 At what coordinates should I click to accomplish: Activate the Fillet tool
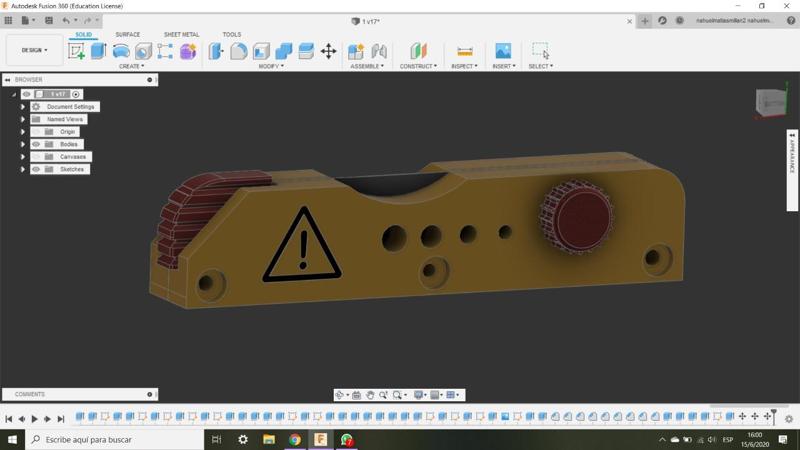click(238, 51)
